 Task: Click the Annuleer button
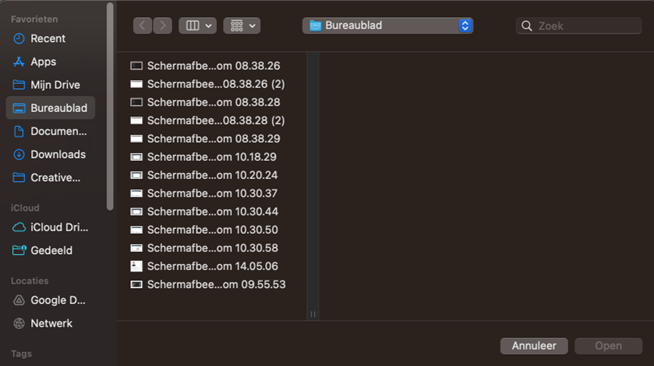534,346
